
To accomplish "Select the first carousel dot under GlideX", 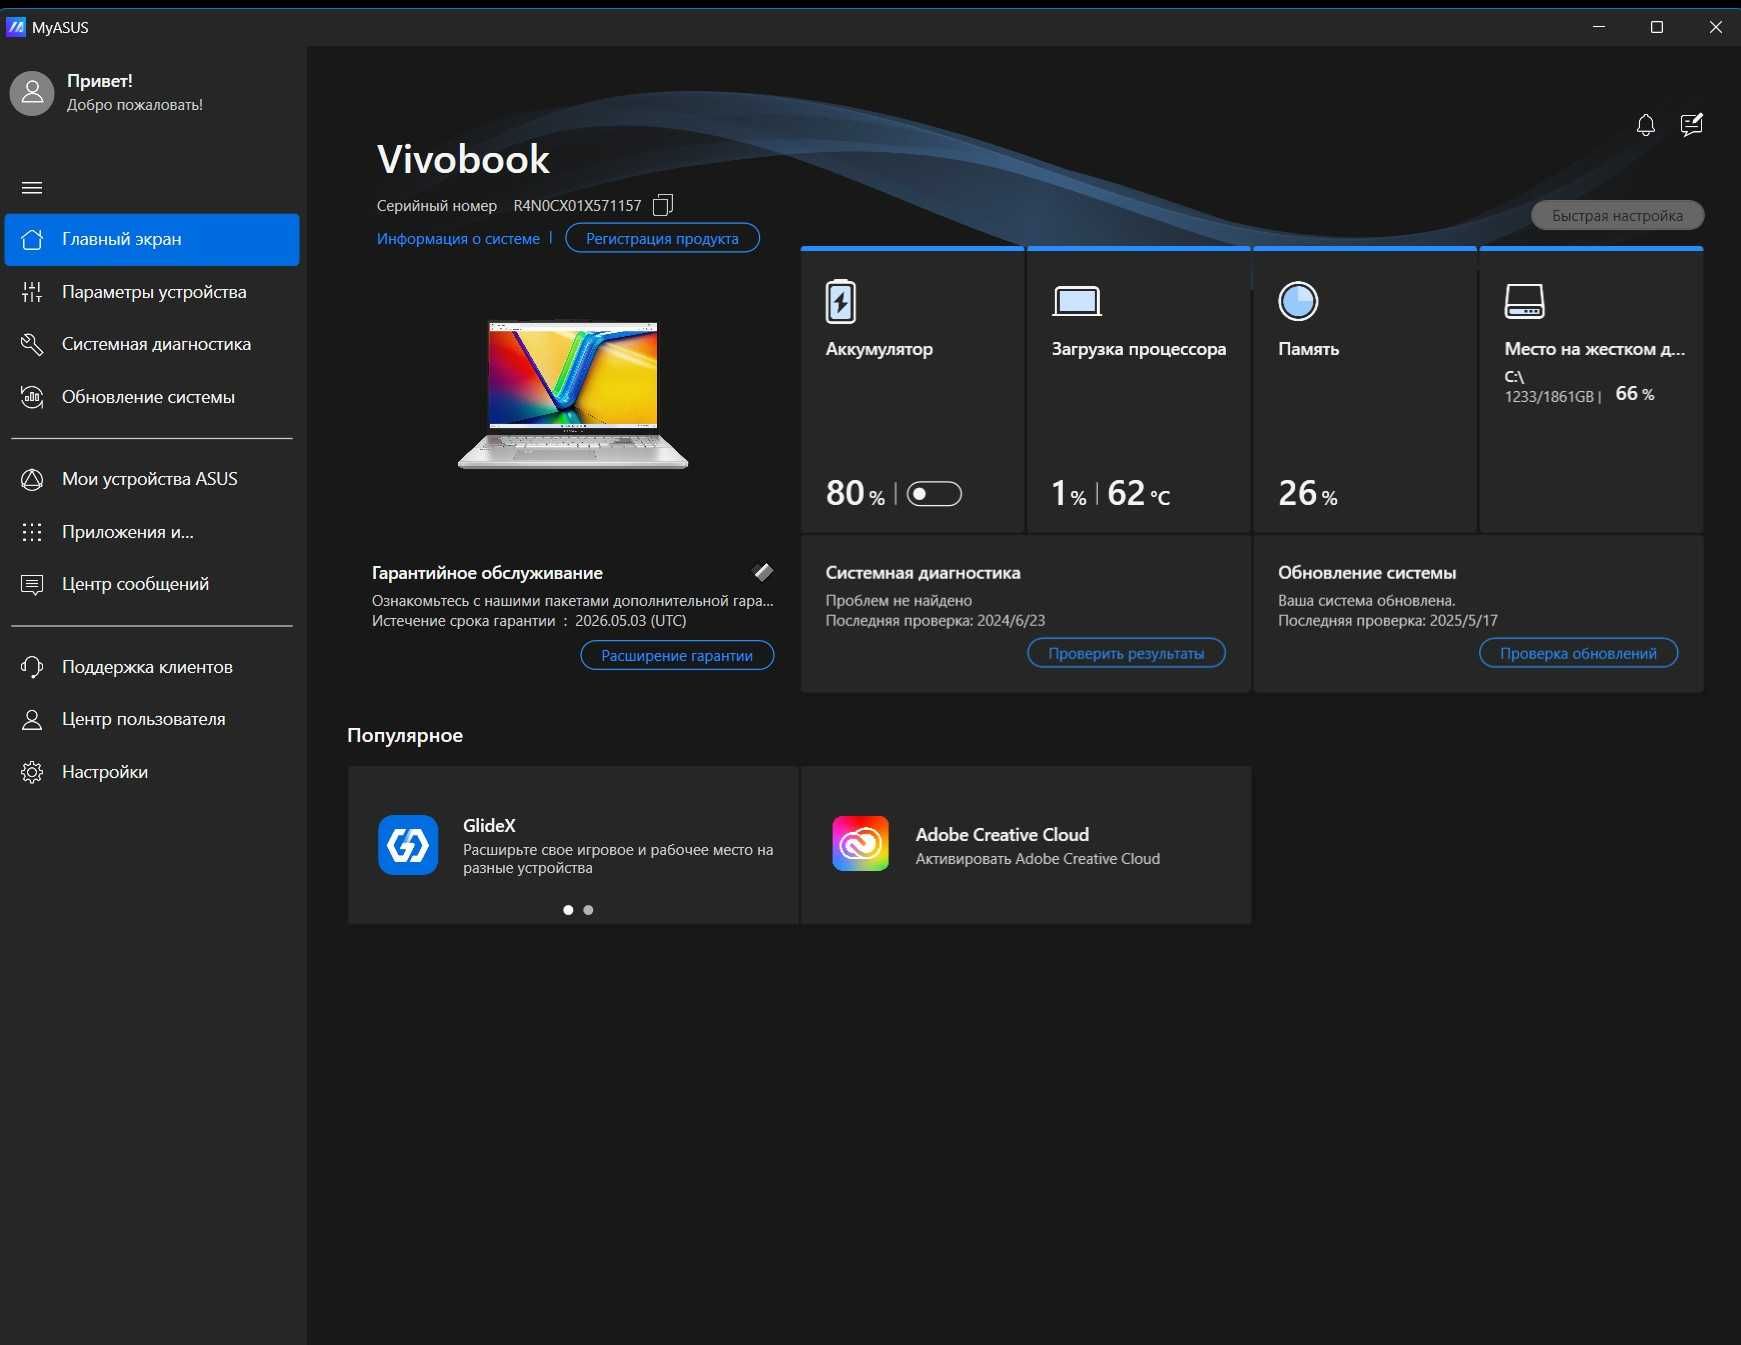I will (x=568, y=910).
